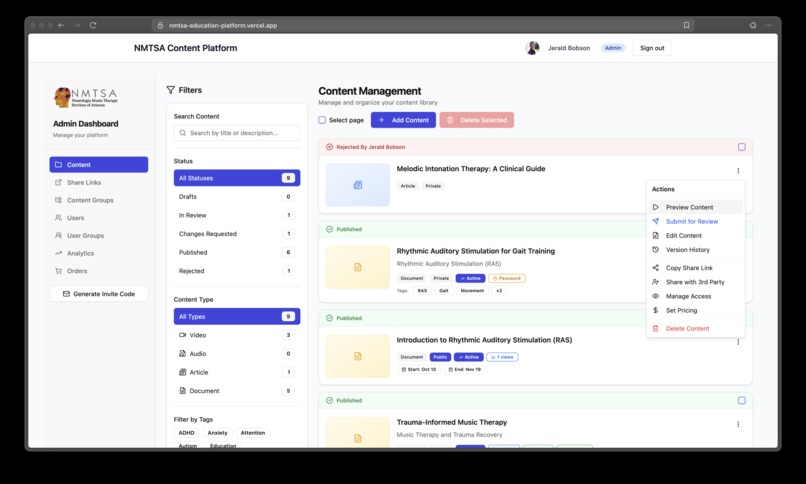This screenshot has width=806, height=484.
Task: Click the Admin role badge
Action: click(x=613, y=48)
